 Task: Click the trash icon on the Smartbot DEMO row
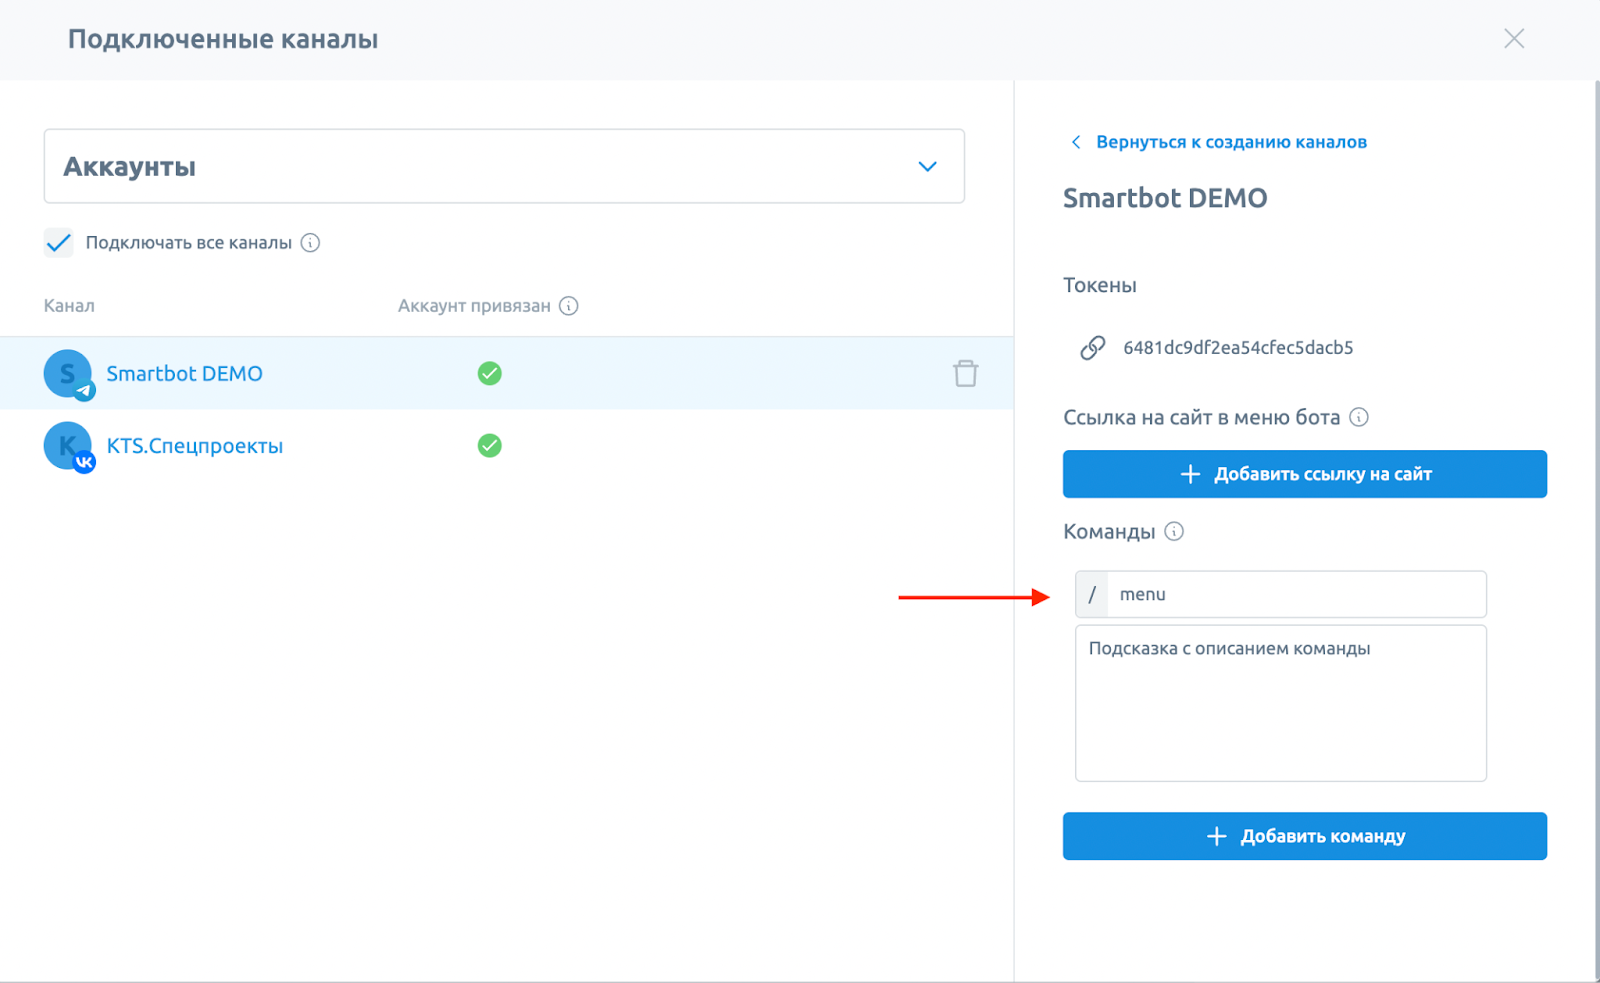pyautogui.click(x=965, y=373)
